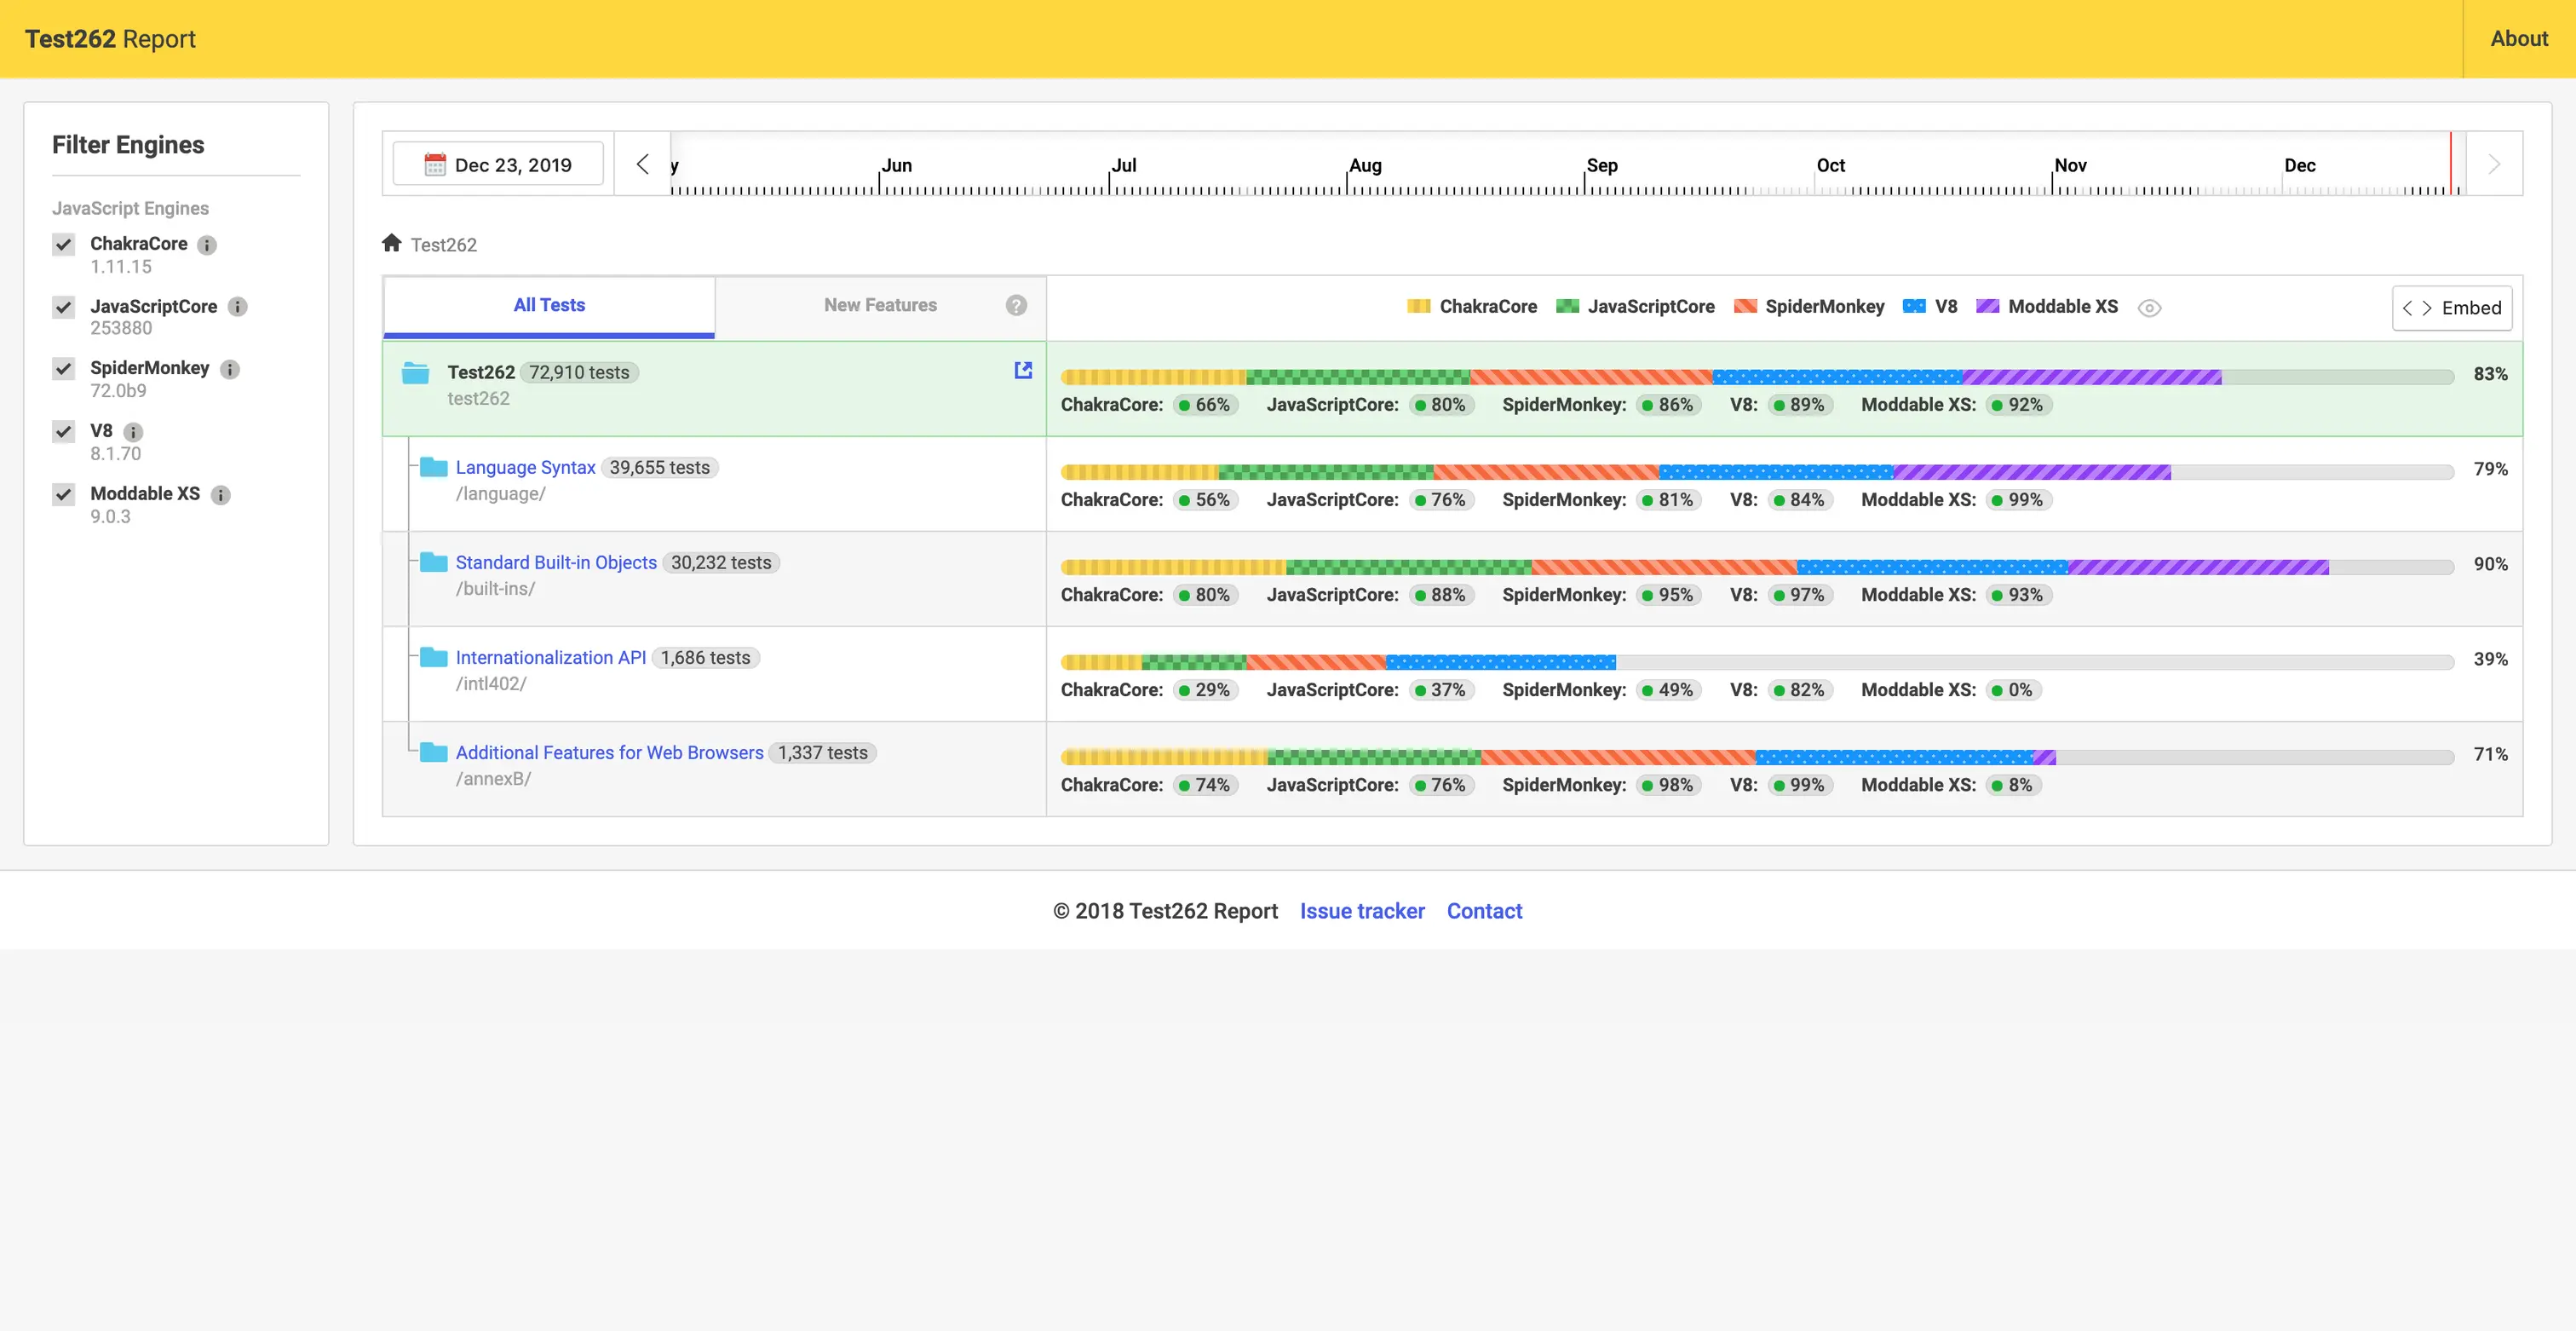
Task: Open the Issue tracker link
Action: [1361, 911]
